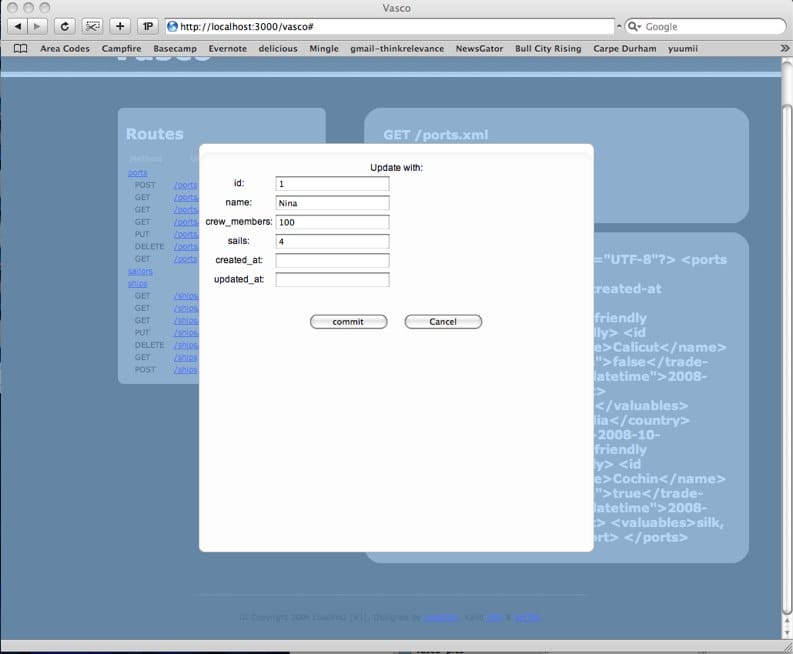Click the sailors route link

pyautogui.click(x=140, y=271)
